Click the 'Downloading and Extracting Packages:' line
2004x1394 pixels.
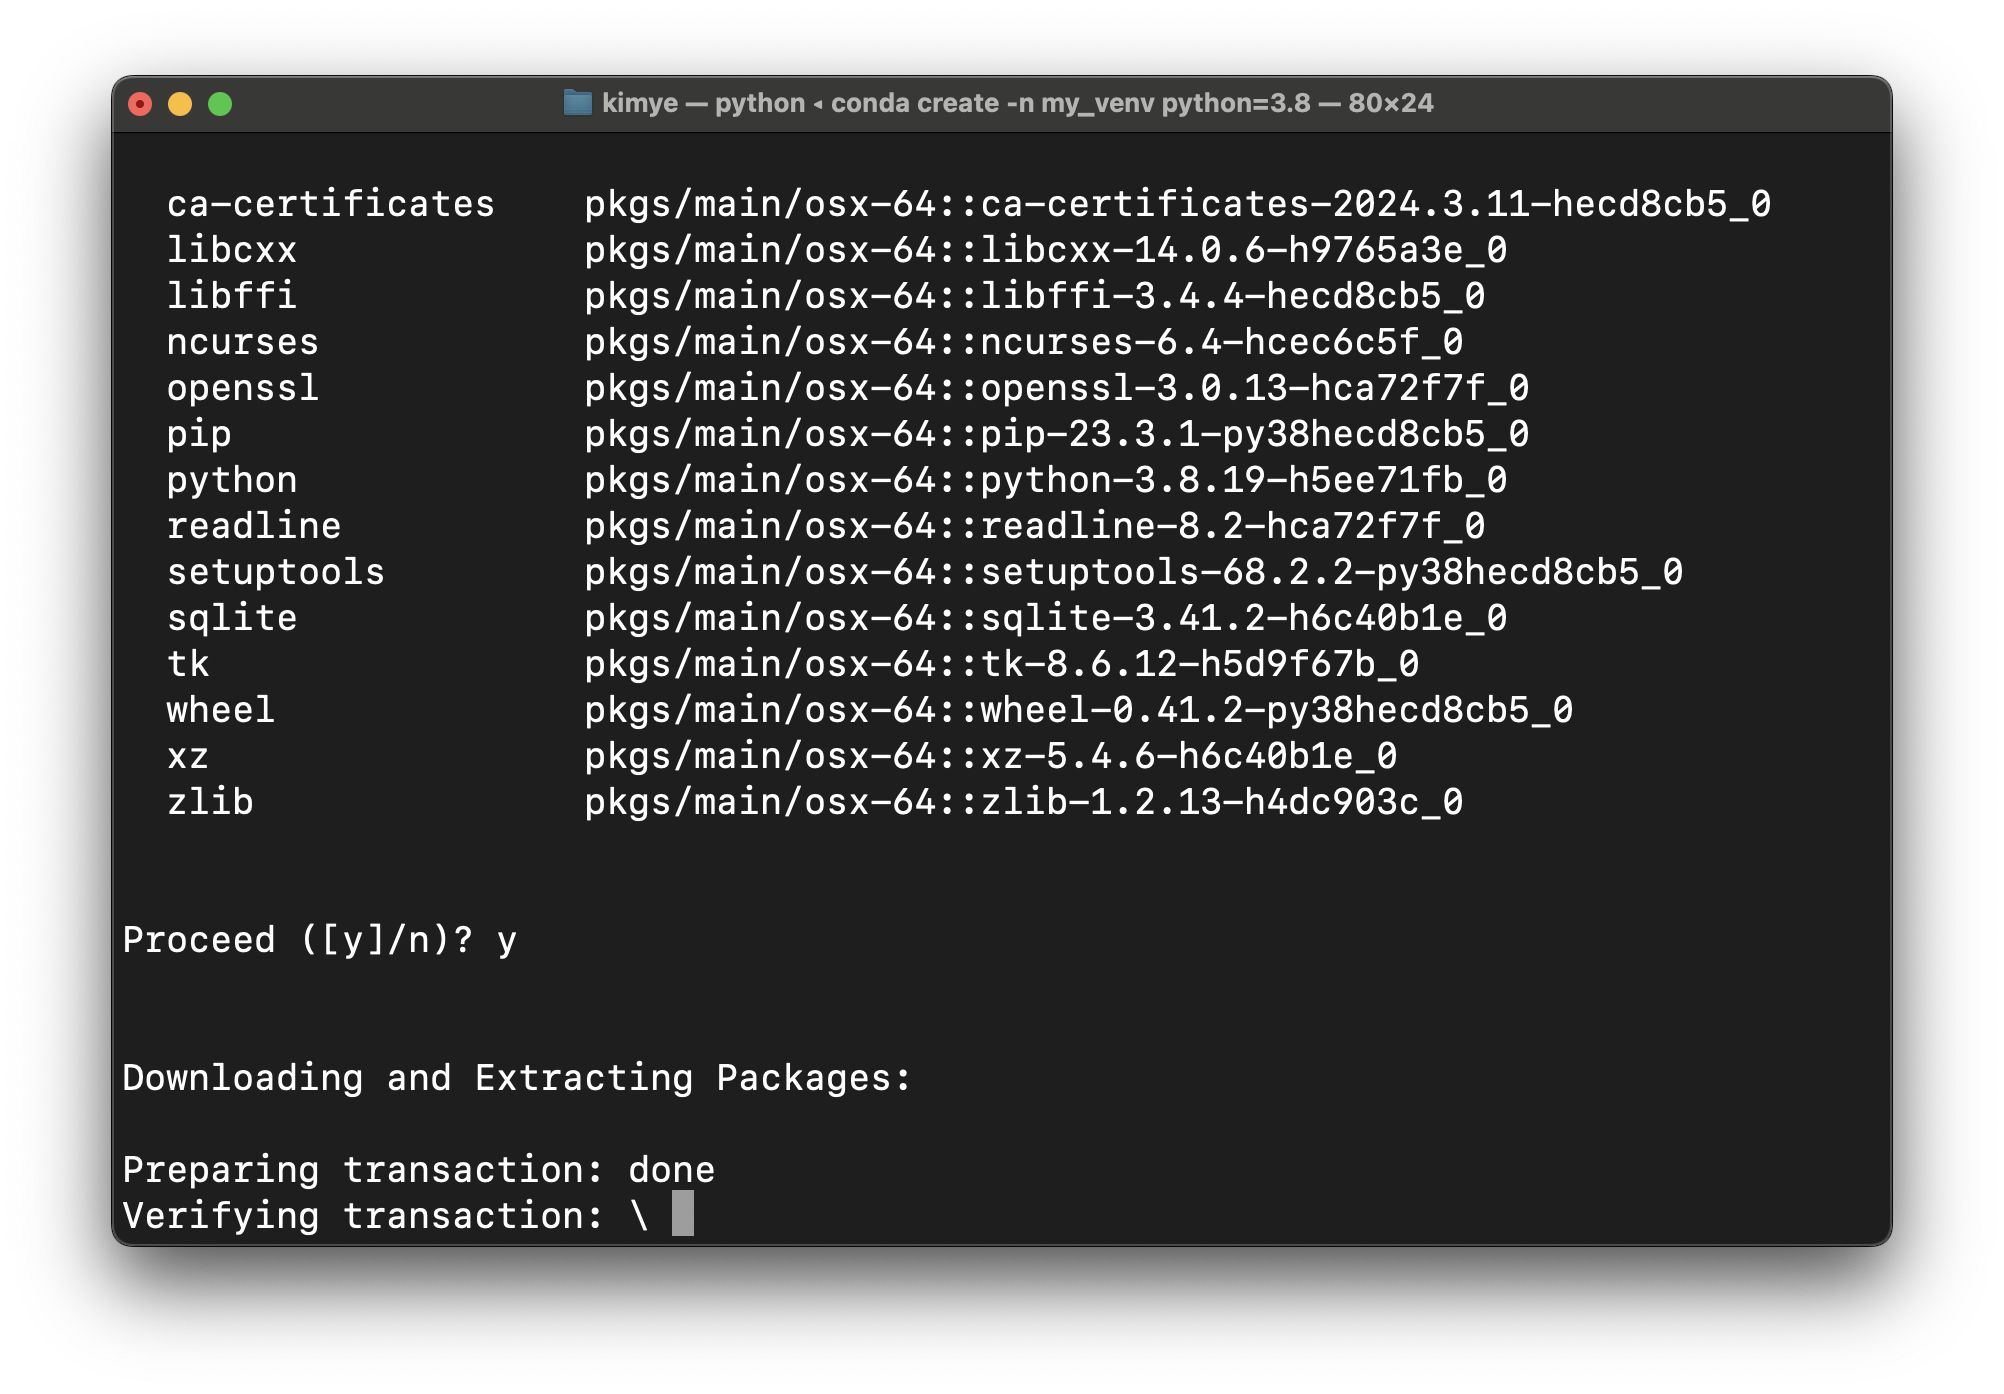pyautogui.click(x=517, y=1078)
